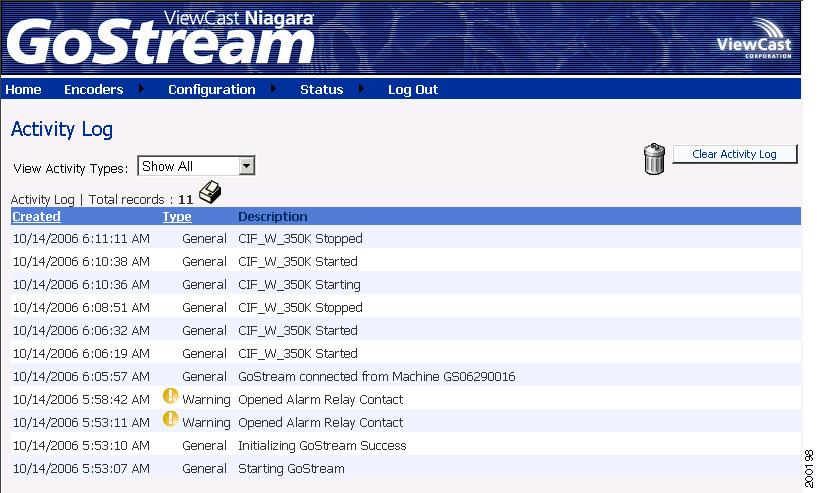Go to the Home menu

[x=23, y=90]
